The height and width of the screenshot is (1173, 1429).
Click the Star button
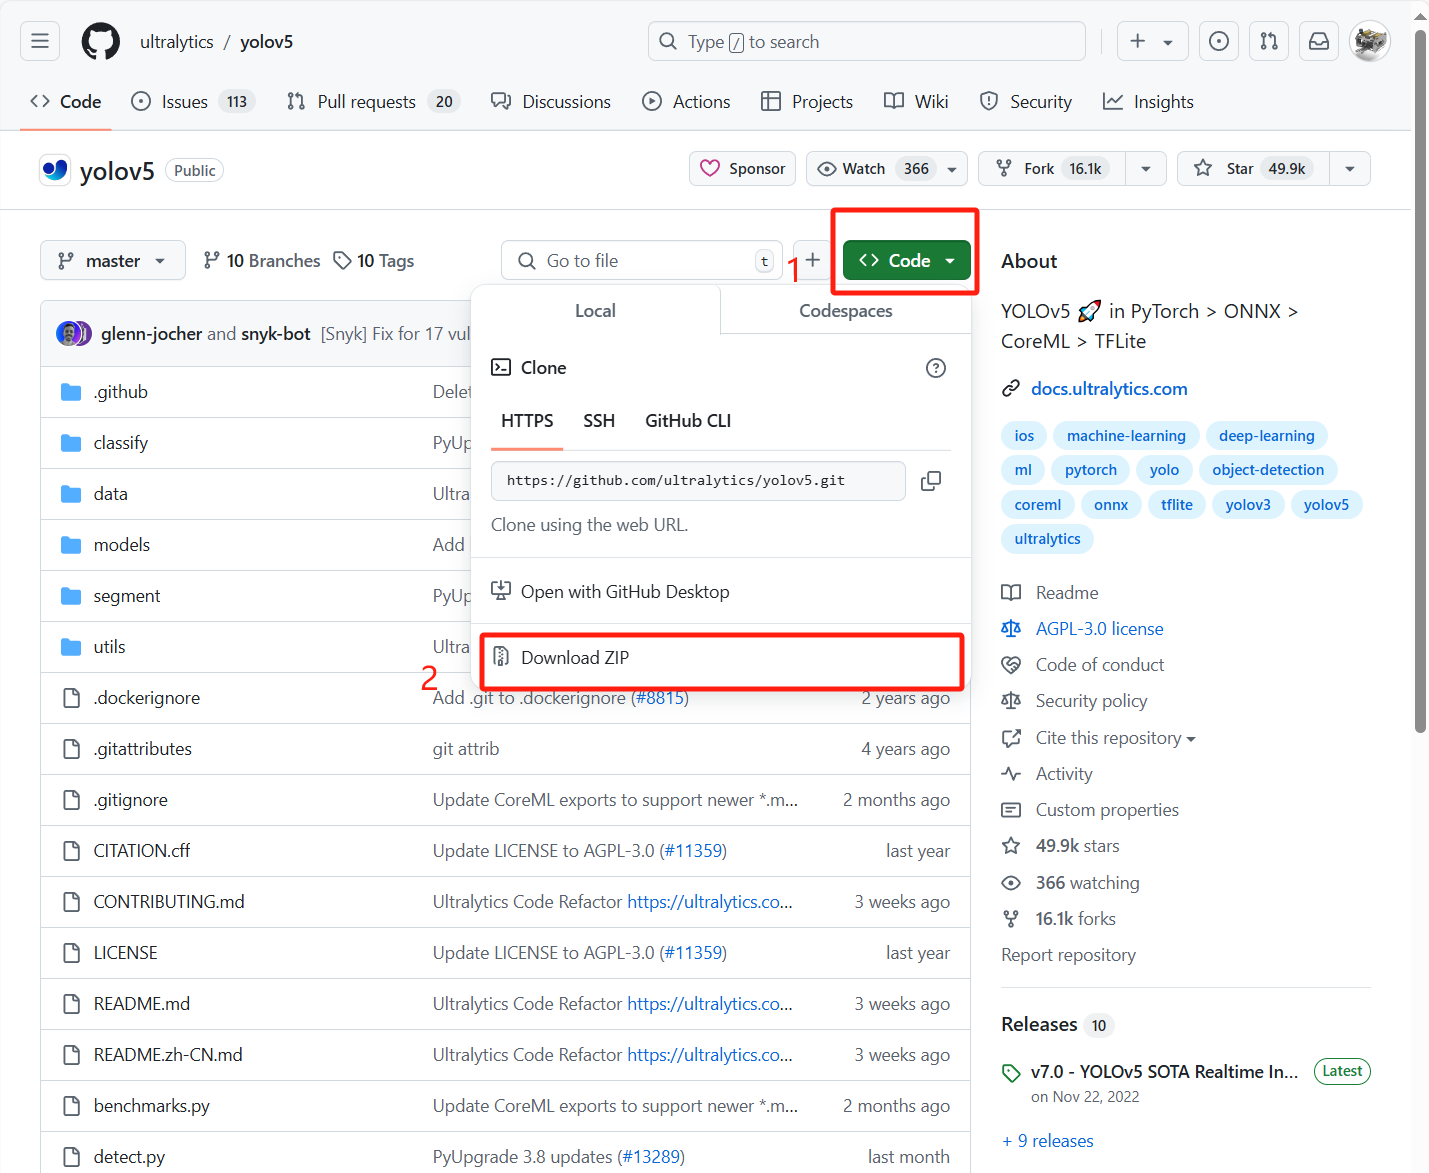tap(1253, 168)
